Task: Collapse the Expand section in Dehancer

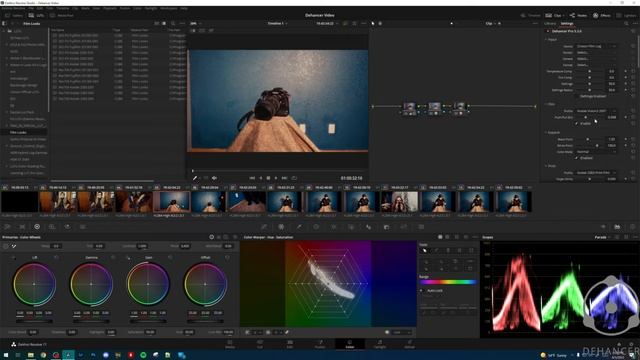Action: (x=546, y=133)
